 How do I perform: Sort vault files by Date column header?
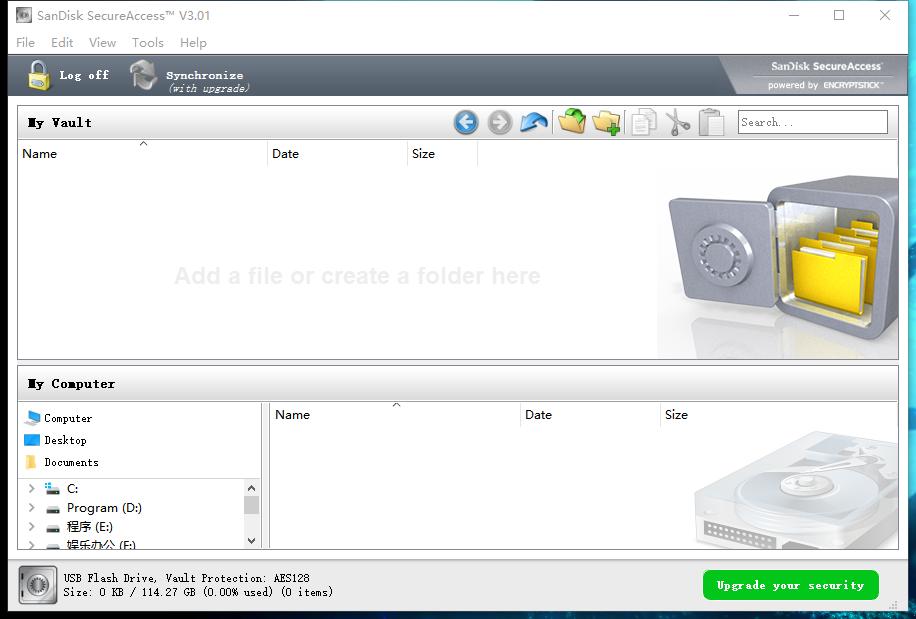tap(286, 154)
